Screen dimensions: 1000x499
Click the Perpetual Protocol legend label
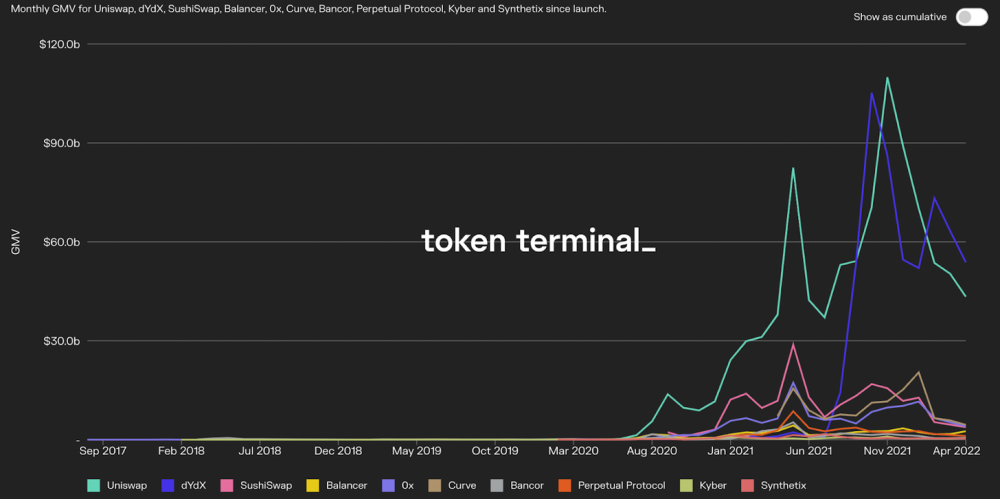(x=621, y=485)
